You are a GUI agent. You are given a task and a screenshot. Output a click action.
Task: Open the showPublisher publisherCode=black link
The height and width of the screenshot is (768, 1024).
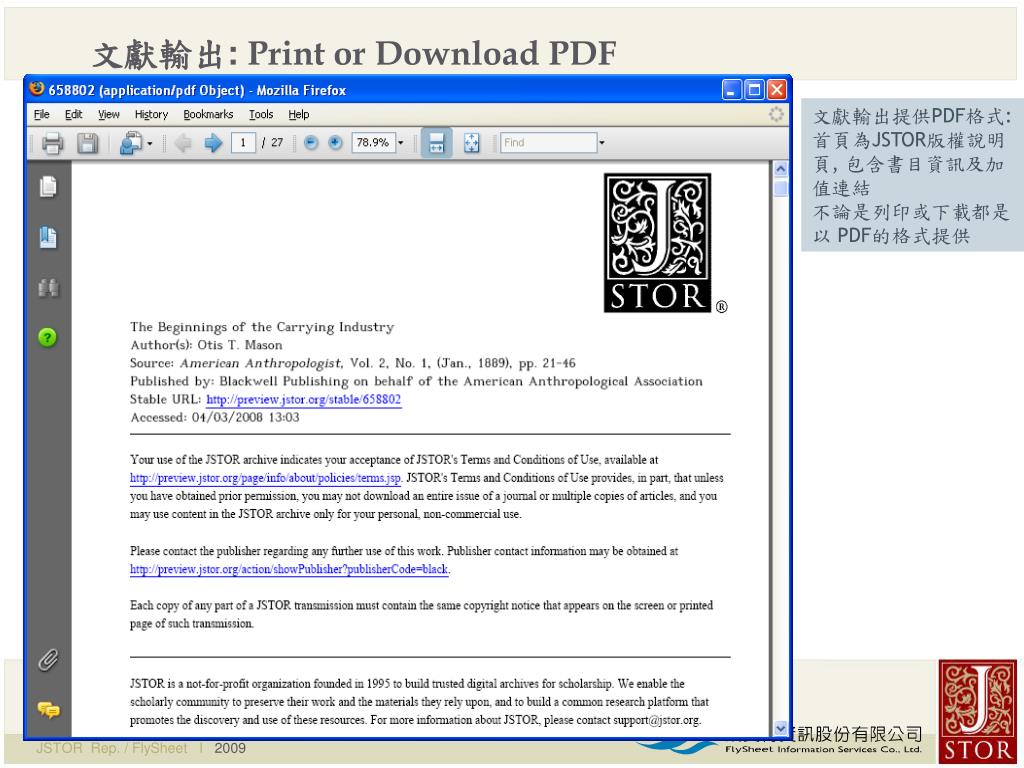coord(289,569)
